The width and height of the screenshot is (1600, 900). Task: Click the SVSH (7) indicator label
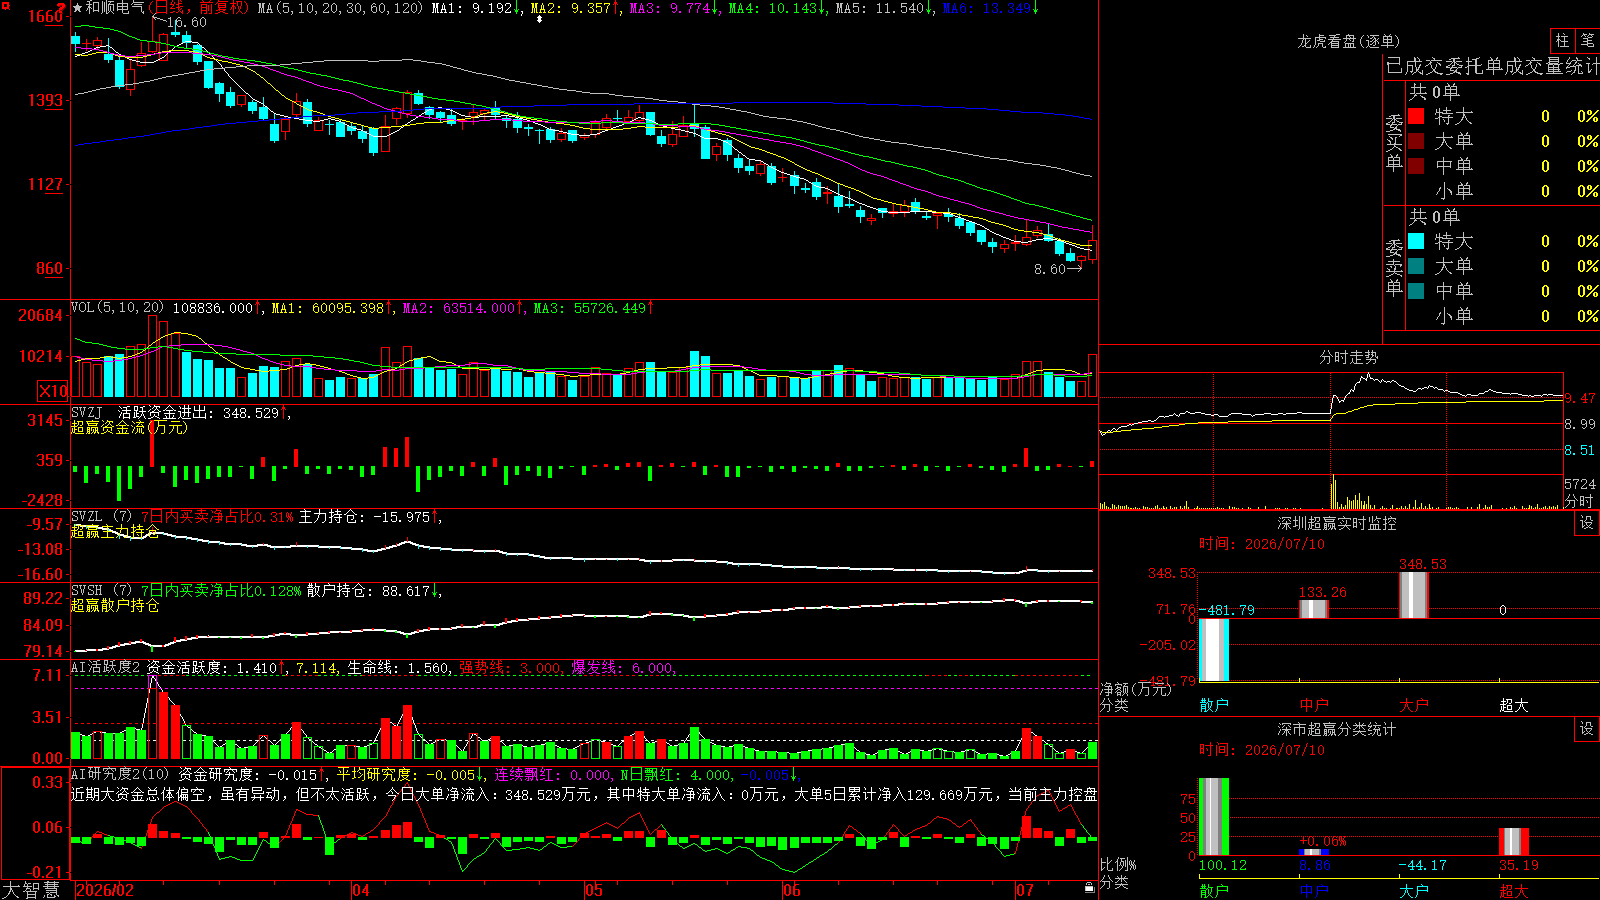tap(101, 591)
